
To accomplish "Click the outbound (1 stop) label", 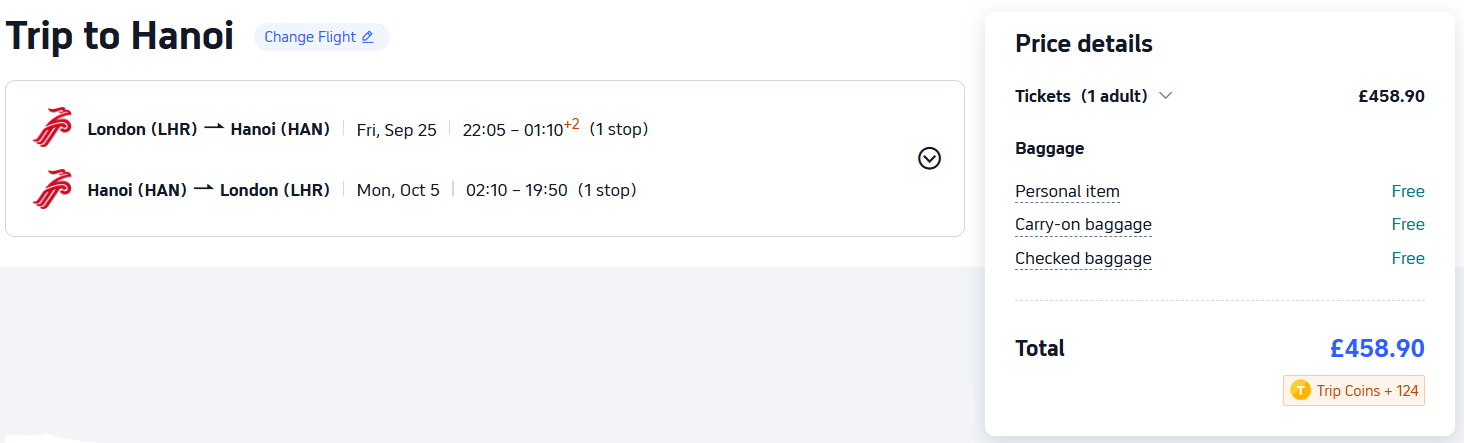I will pyautogui.click(x=618, y=129).
